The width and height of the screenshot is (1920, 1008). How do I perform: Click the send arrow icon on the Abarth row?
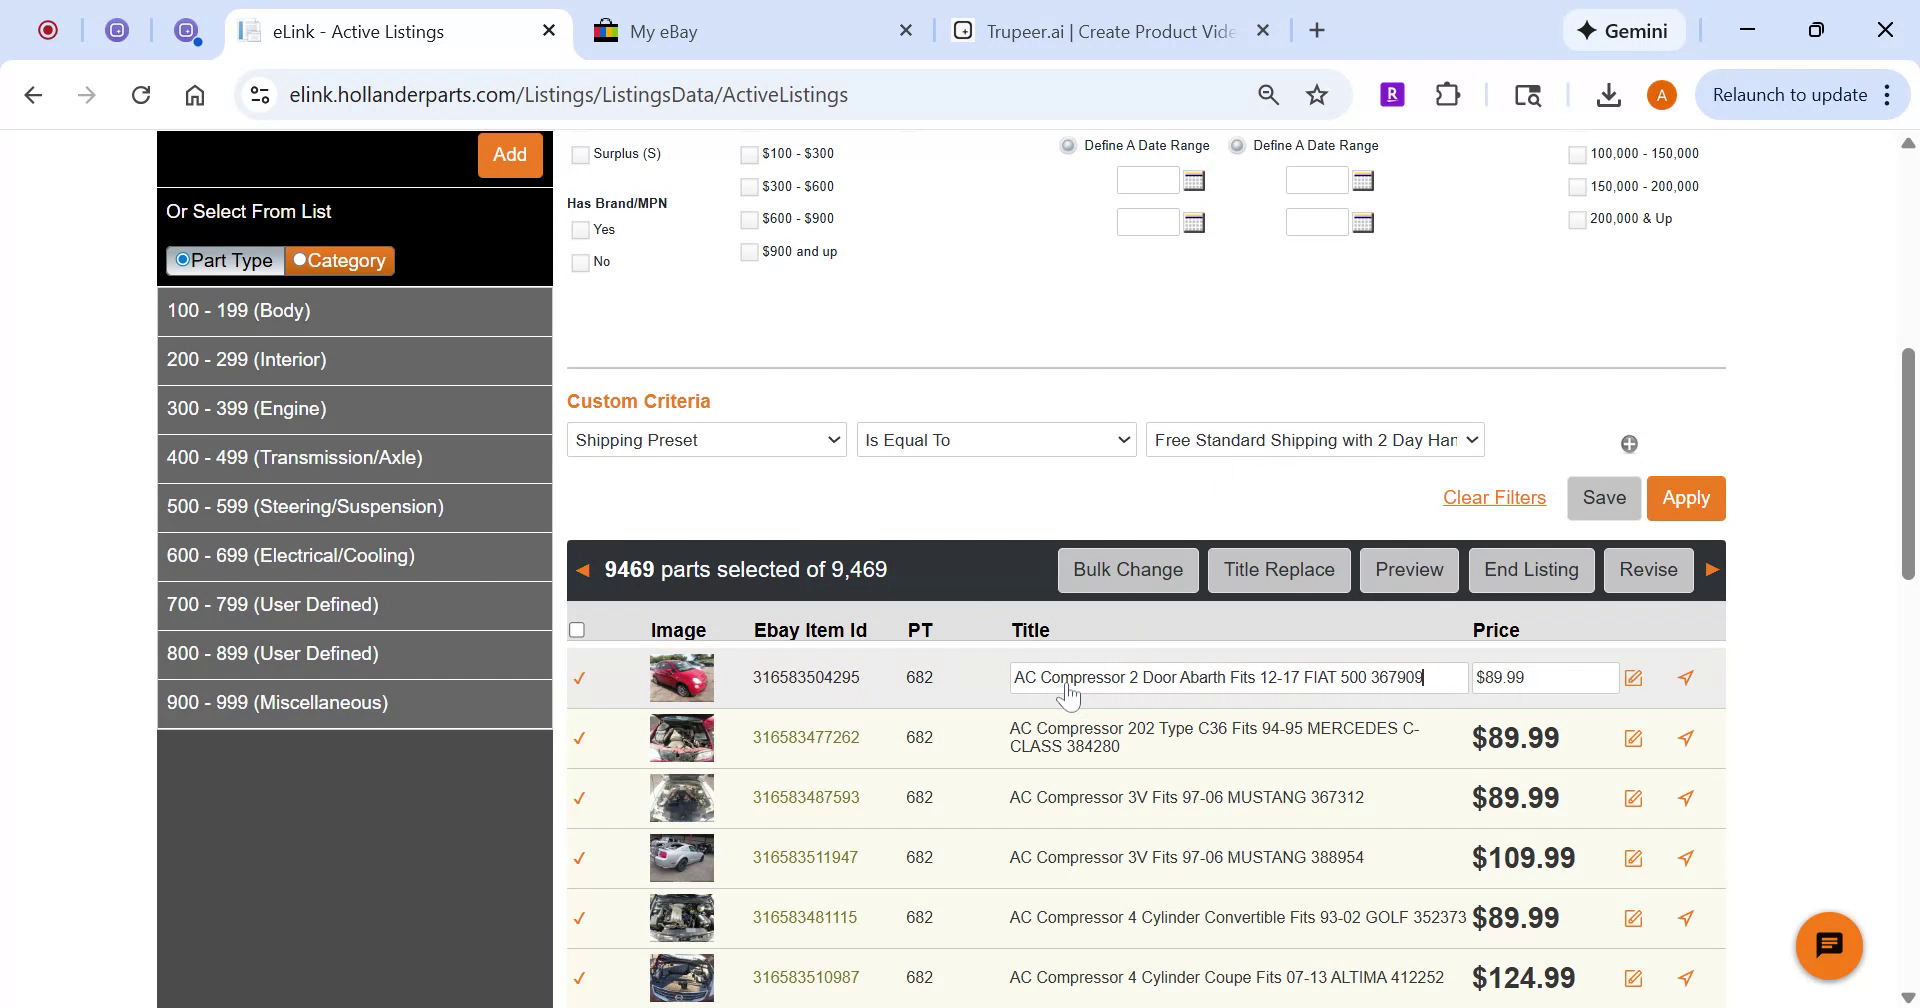point(1686,677)
